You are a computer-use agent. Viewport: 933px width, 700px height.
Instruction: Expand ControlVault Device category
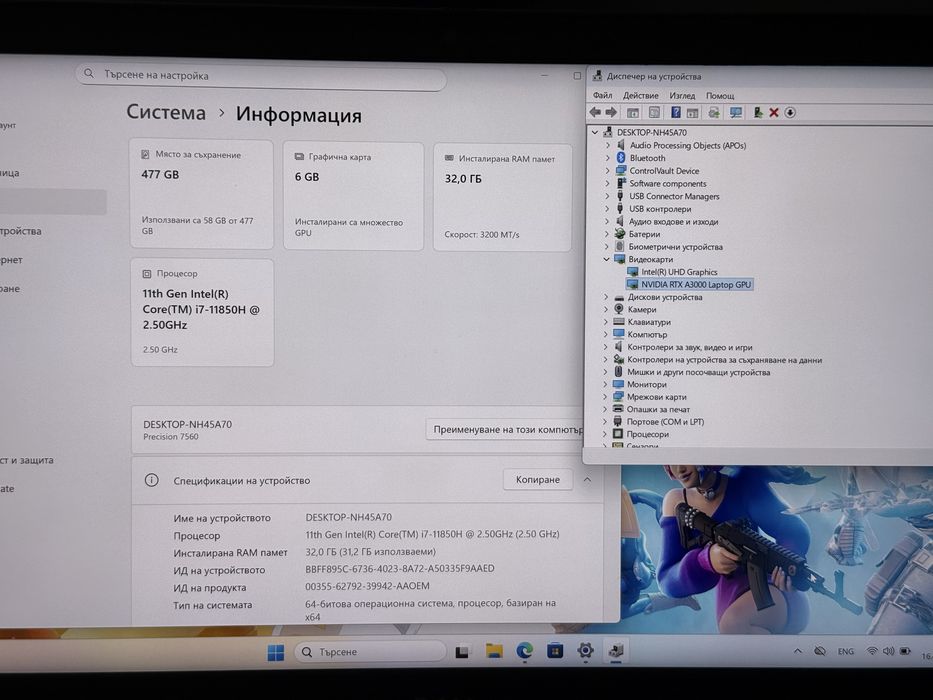608,170
